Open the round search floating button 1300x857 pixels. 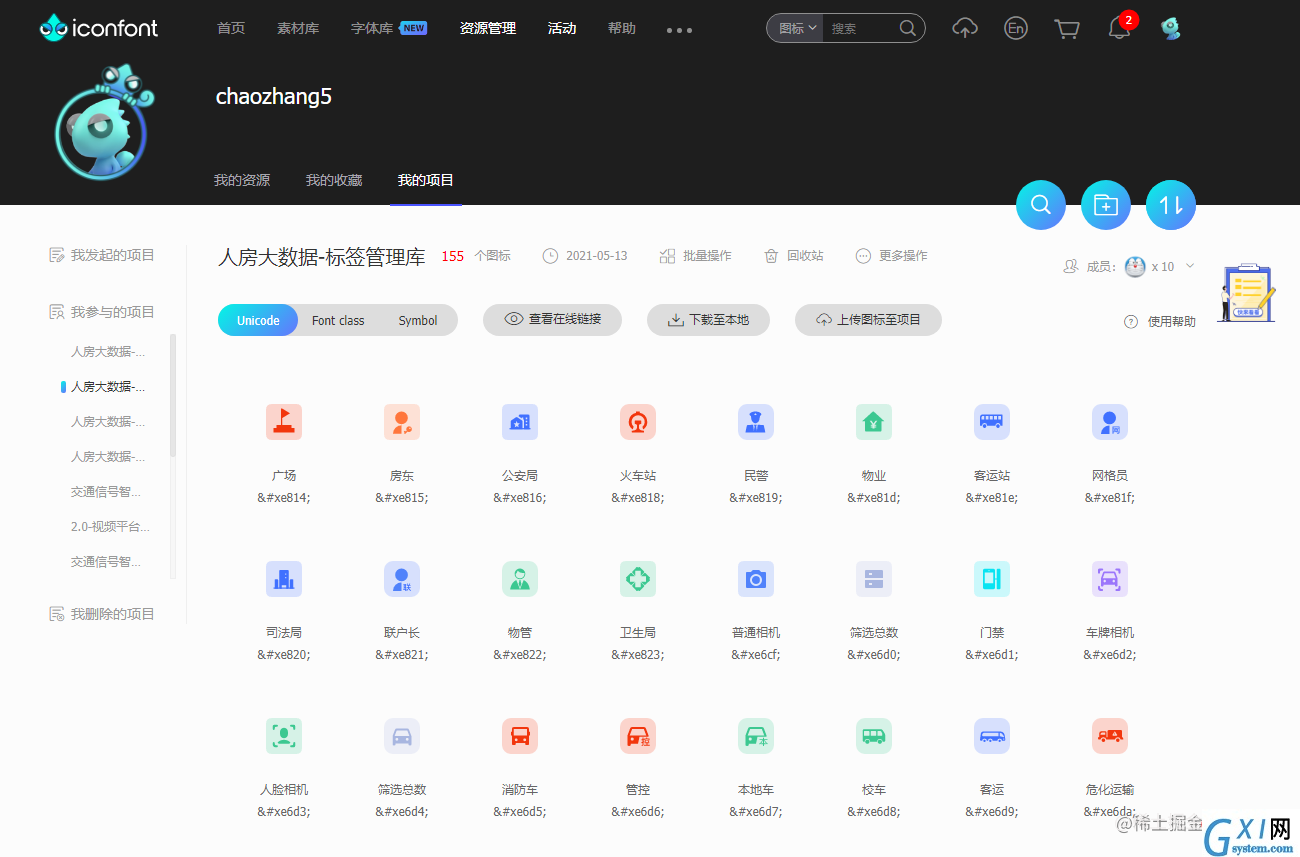(1041, 205)
